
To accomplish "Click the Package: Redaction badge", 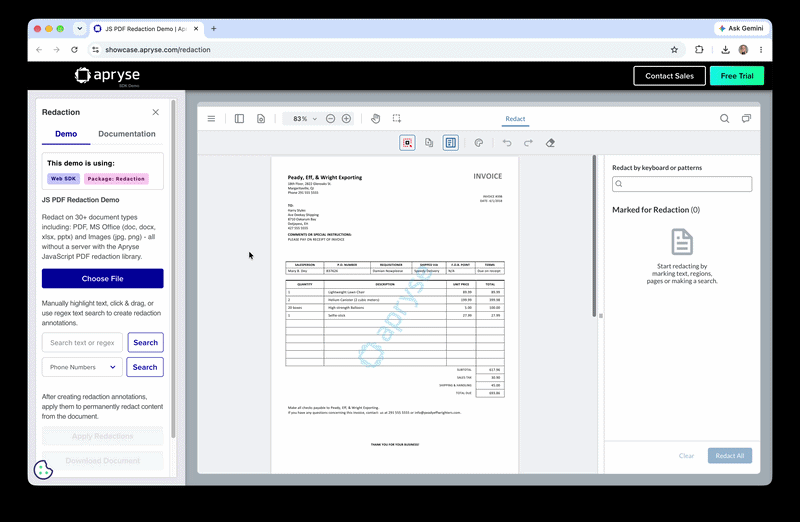I will (x=116, y=179).
